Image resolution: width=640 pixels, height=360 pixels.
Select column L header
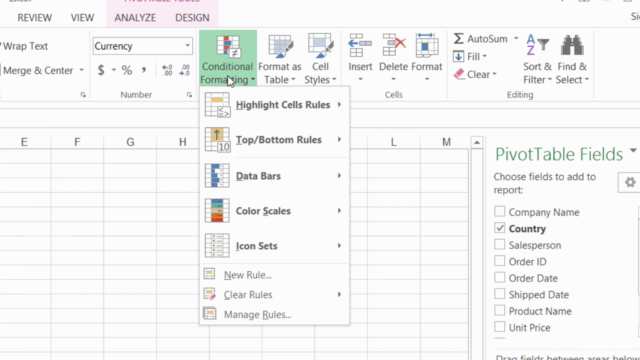[393, 142]
